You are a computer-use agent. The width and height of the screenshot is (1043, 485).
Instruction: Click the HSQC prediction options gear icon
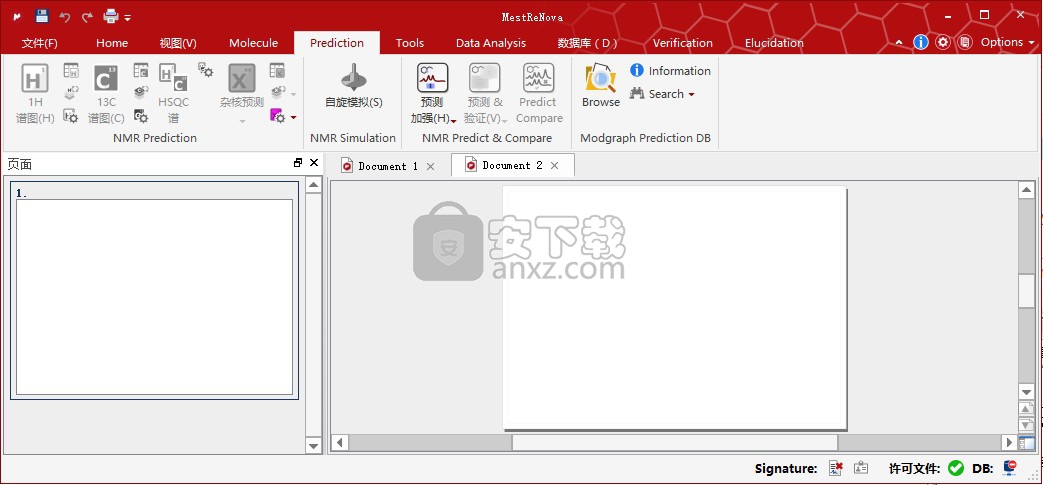pos(206,70)
